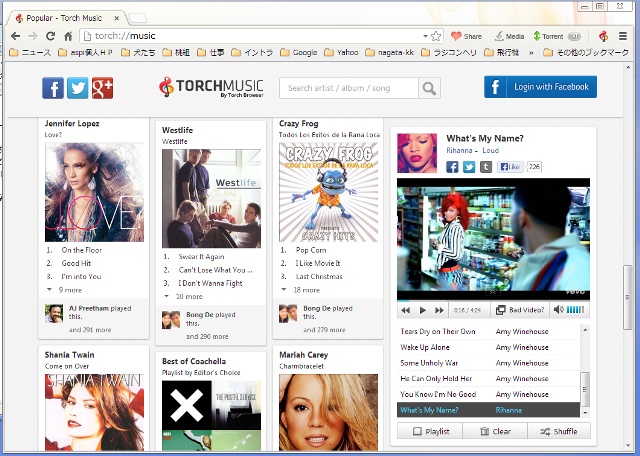640x456 pixels.
Task: Clear the playlist queue
Action: click(495, 431)
